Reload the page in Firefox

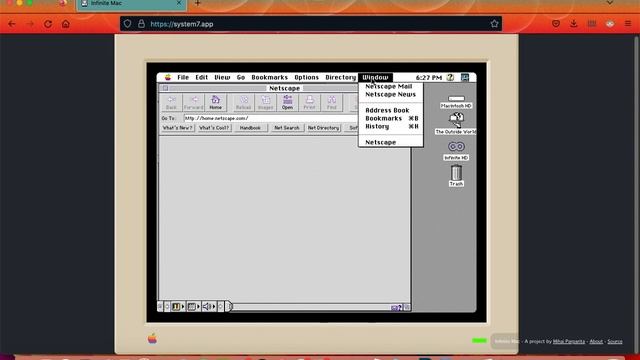(x=48, y=24)
